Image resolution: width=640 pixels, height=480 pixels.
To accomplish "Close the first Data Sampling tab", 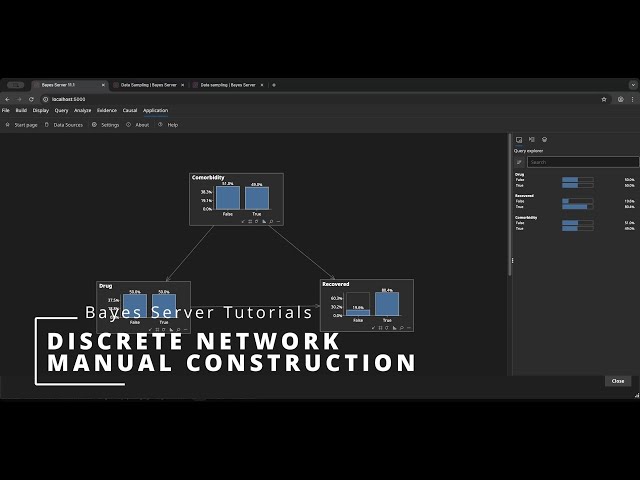I will (x=182, y=85).
